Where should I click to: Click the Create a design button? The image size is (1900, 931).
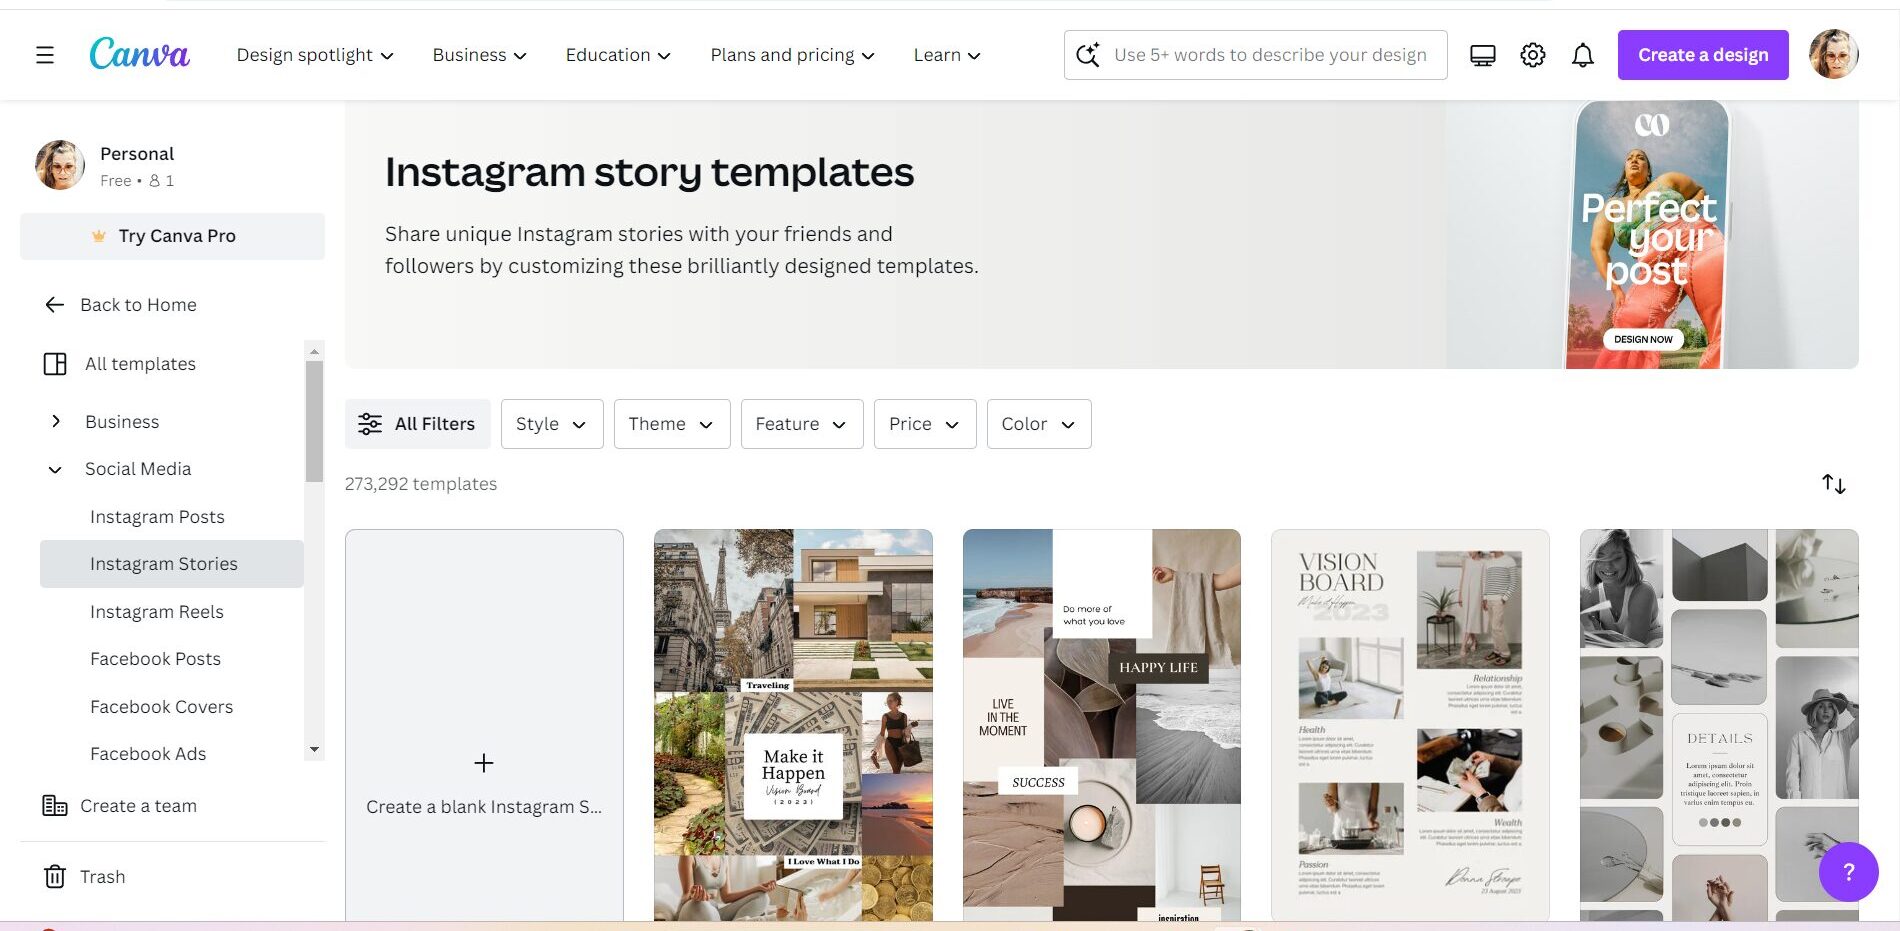[1703, 55]
